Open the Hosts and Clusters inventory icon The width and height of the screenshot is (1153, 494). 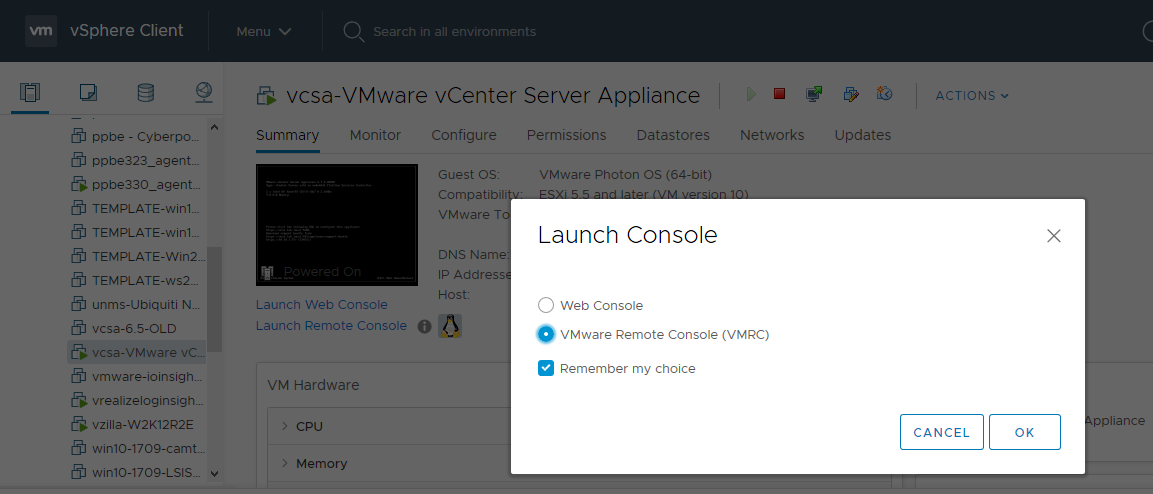coord(30,93)
